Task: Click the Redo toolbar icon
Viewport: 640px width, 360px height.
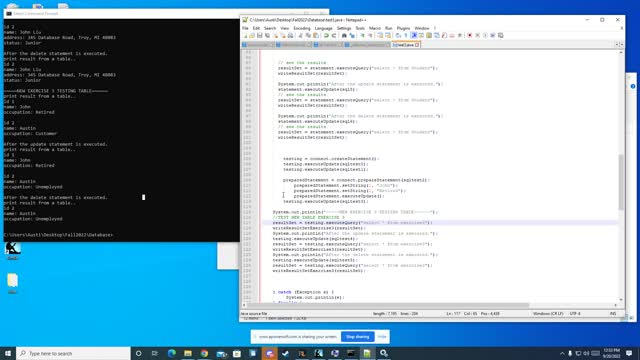Action: click(333, 36)
